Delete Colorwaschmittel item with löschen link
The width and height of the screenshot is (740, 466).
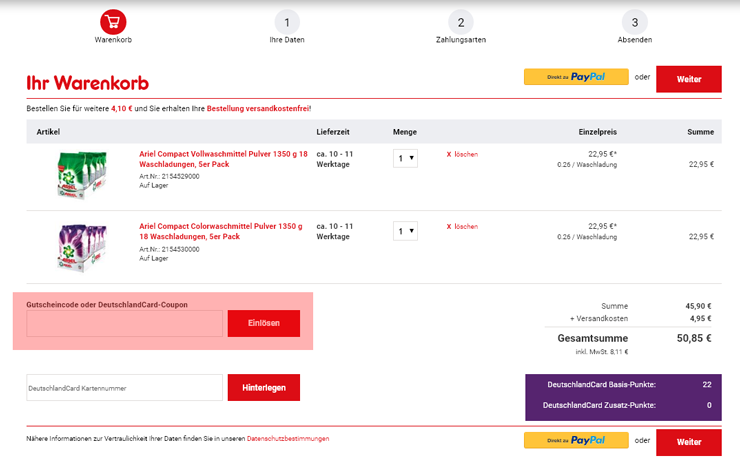coord(462,227)
